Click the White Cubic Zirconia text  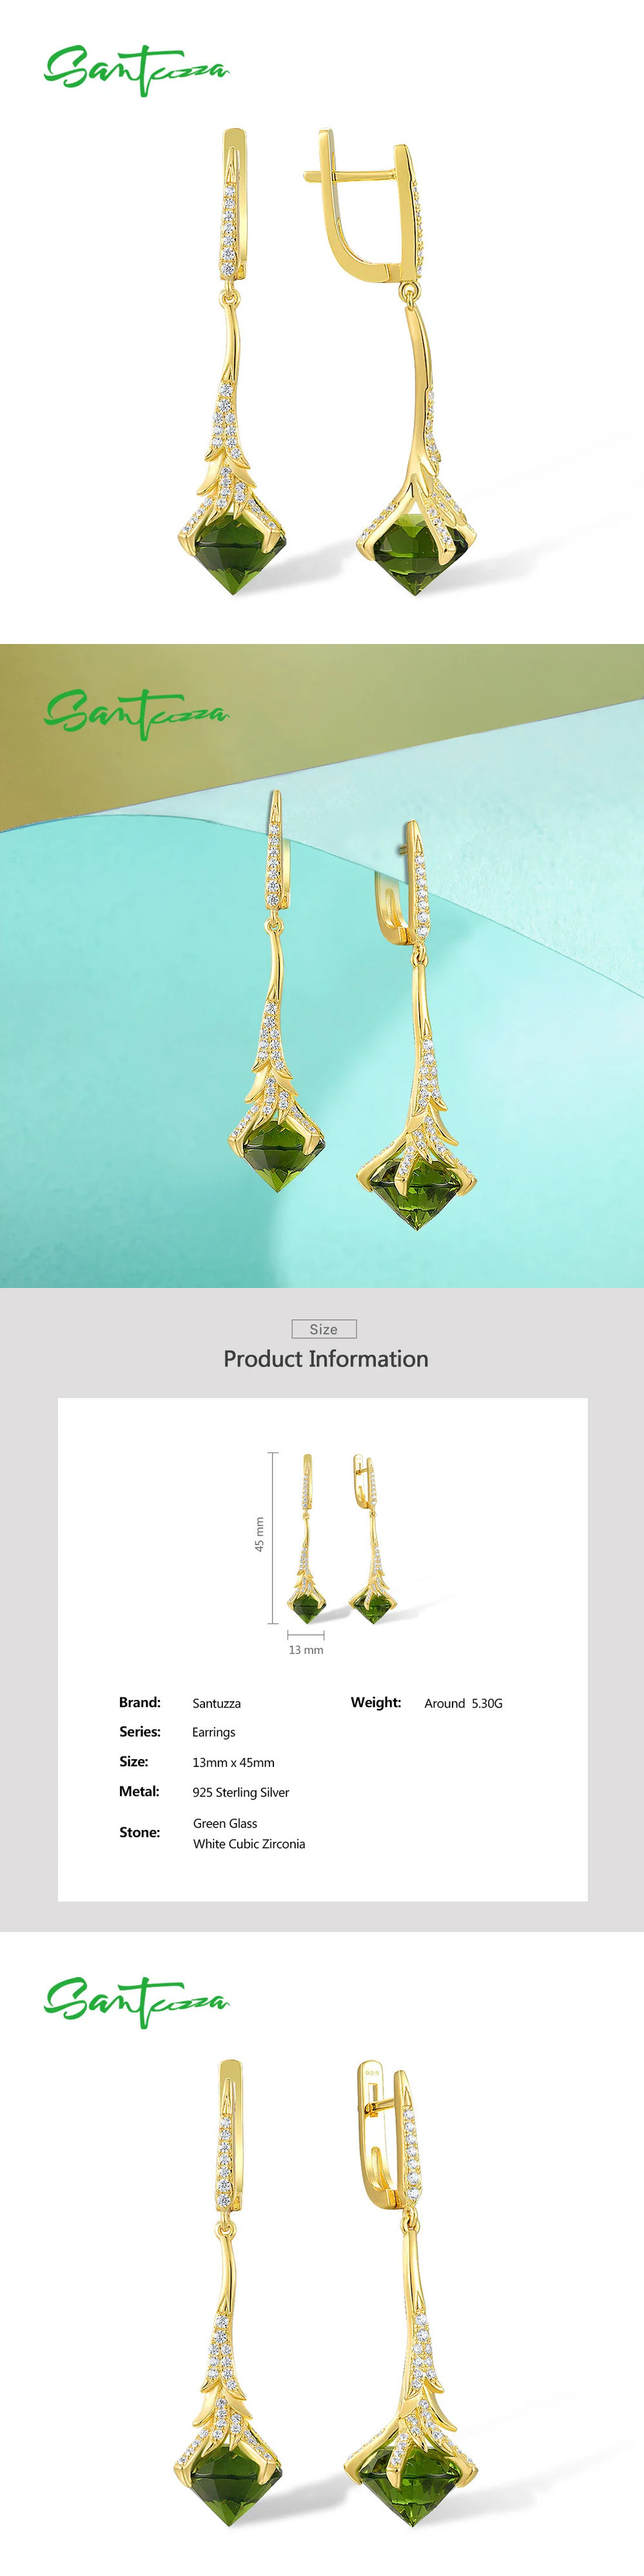pyautogui.click(x=249, y=1844)
